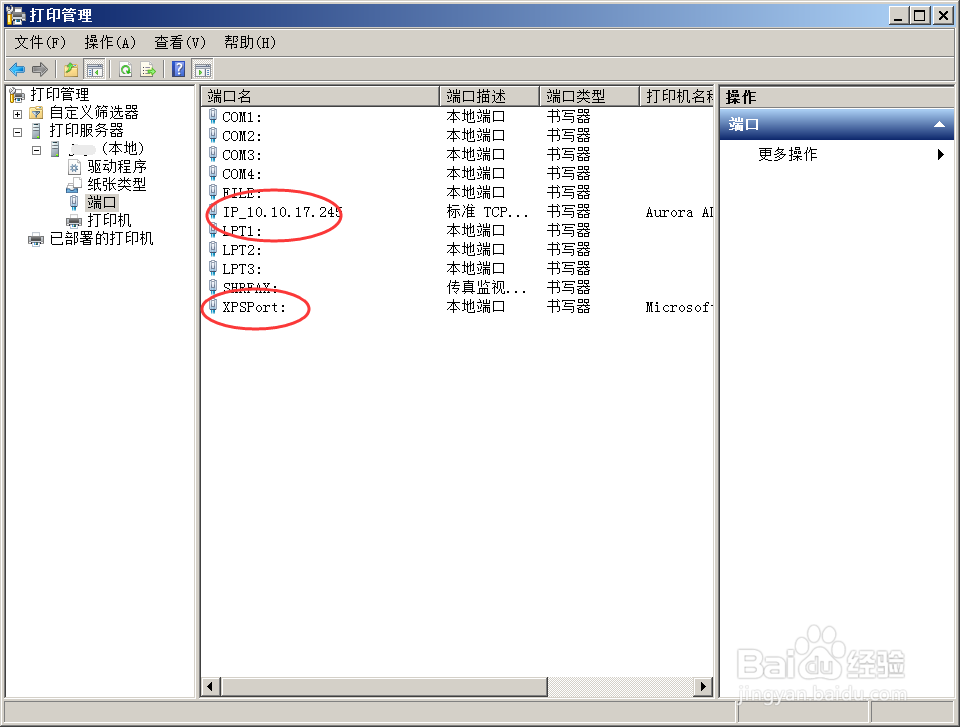Screen dimensions: 960x727
Task: Sort by the 端口描述 column header
Action: pos(489,96)
